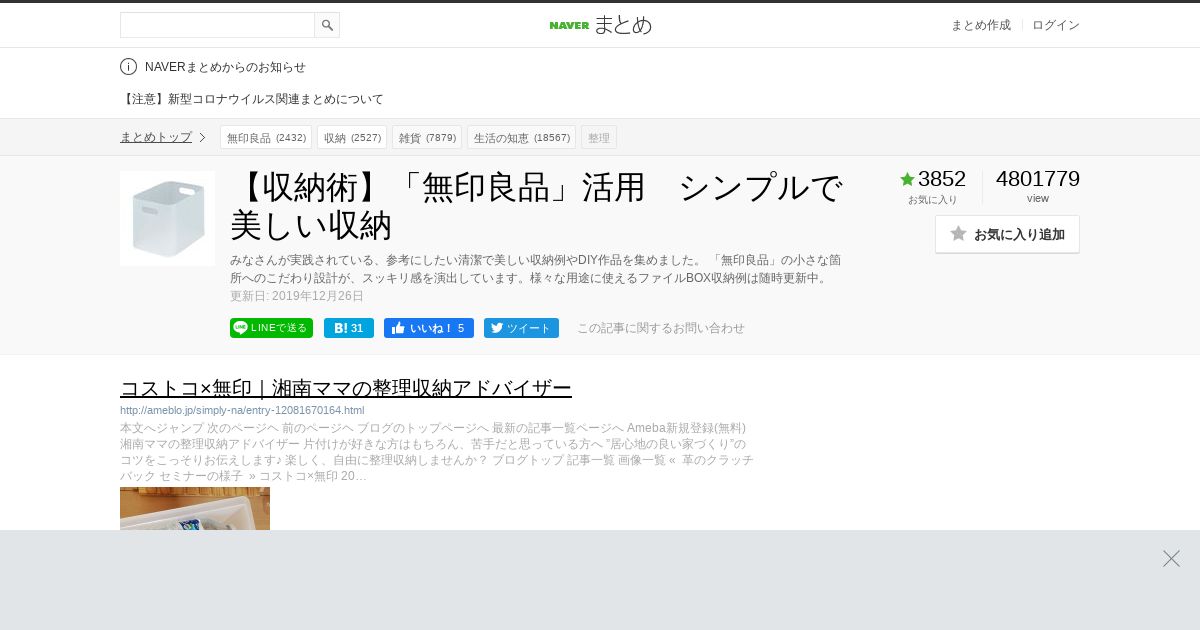
Task: Open the ameblo.jp entry URL link
Action: point(242,410)
